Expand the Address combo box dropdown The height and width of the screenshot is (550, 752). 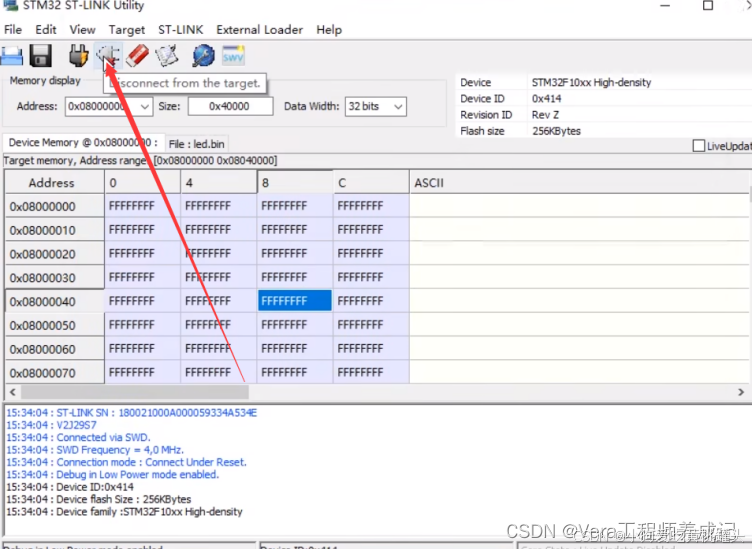[x=145, y=106]
